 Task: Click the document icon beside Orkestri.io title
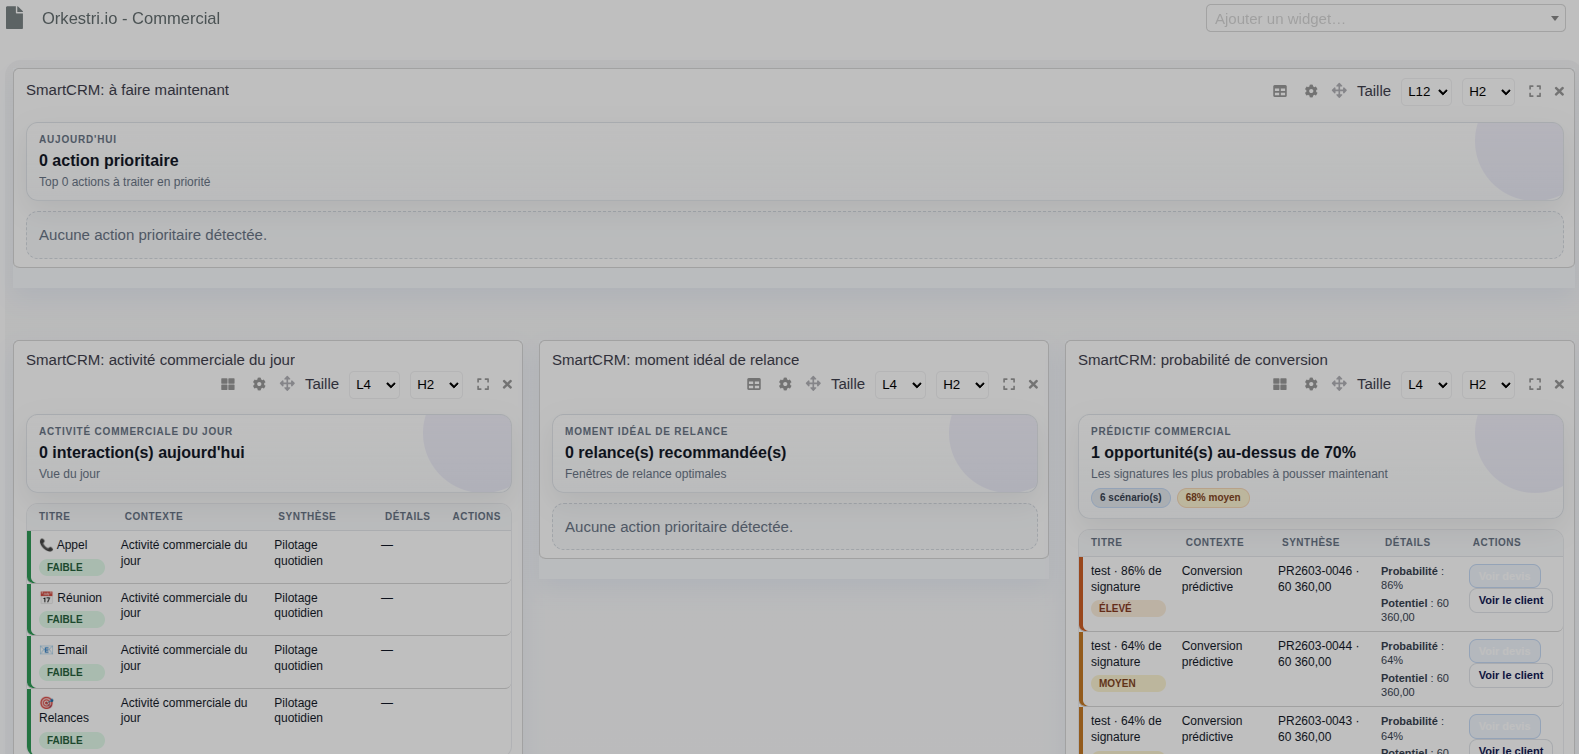tap(14, 18)
